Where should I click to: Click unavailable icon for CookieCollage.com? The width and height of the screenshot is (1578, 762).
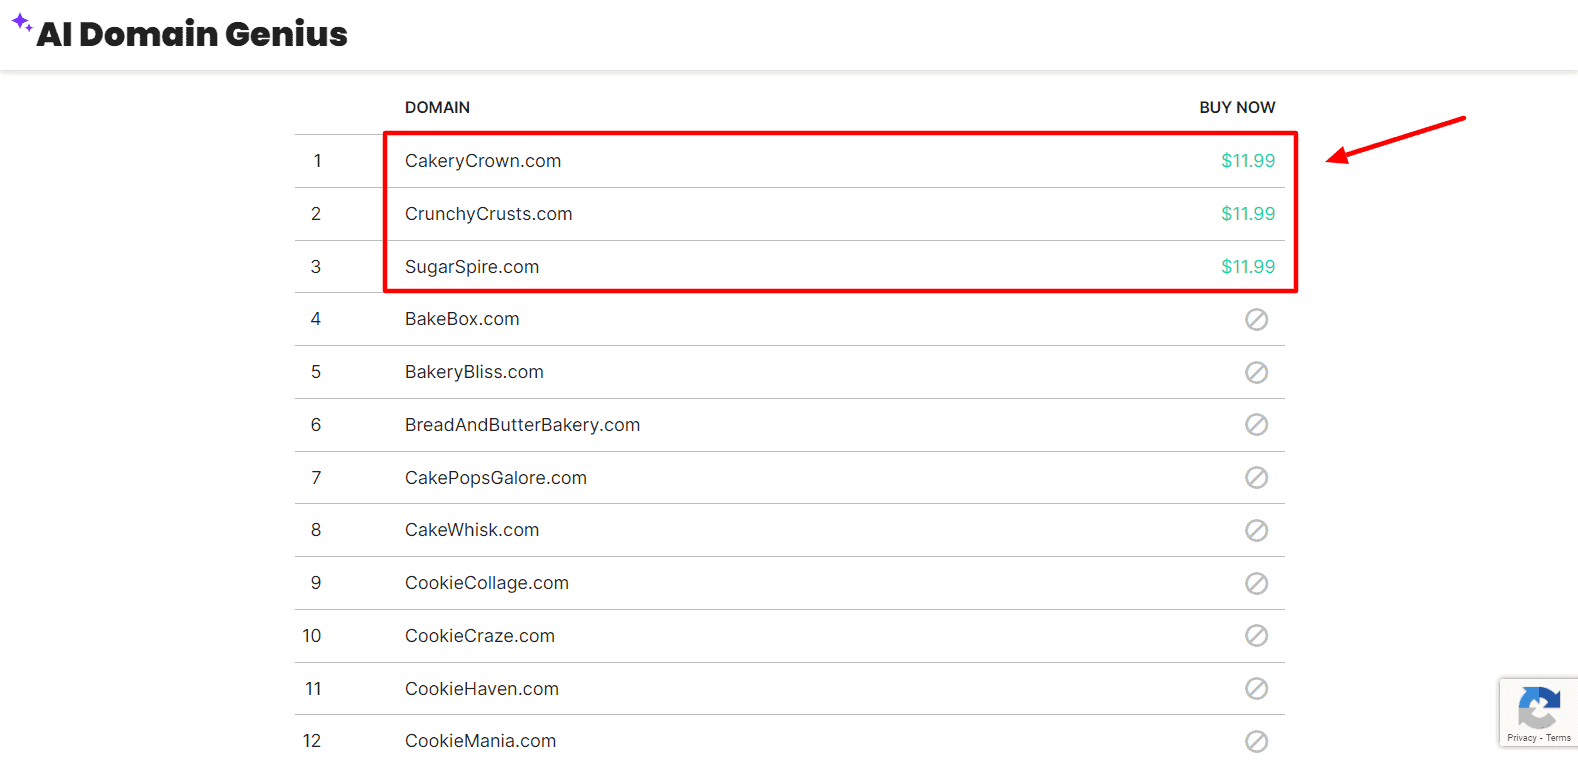tap(1256, 583)
